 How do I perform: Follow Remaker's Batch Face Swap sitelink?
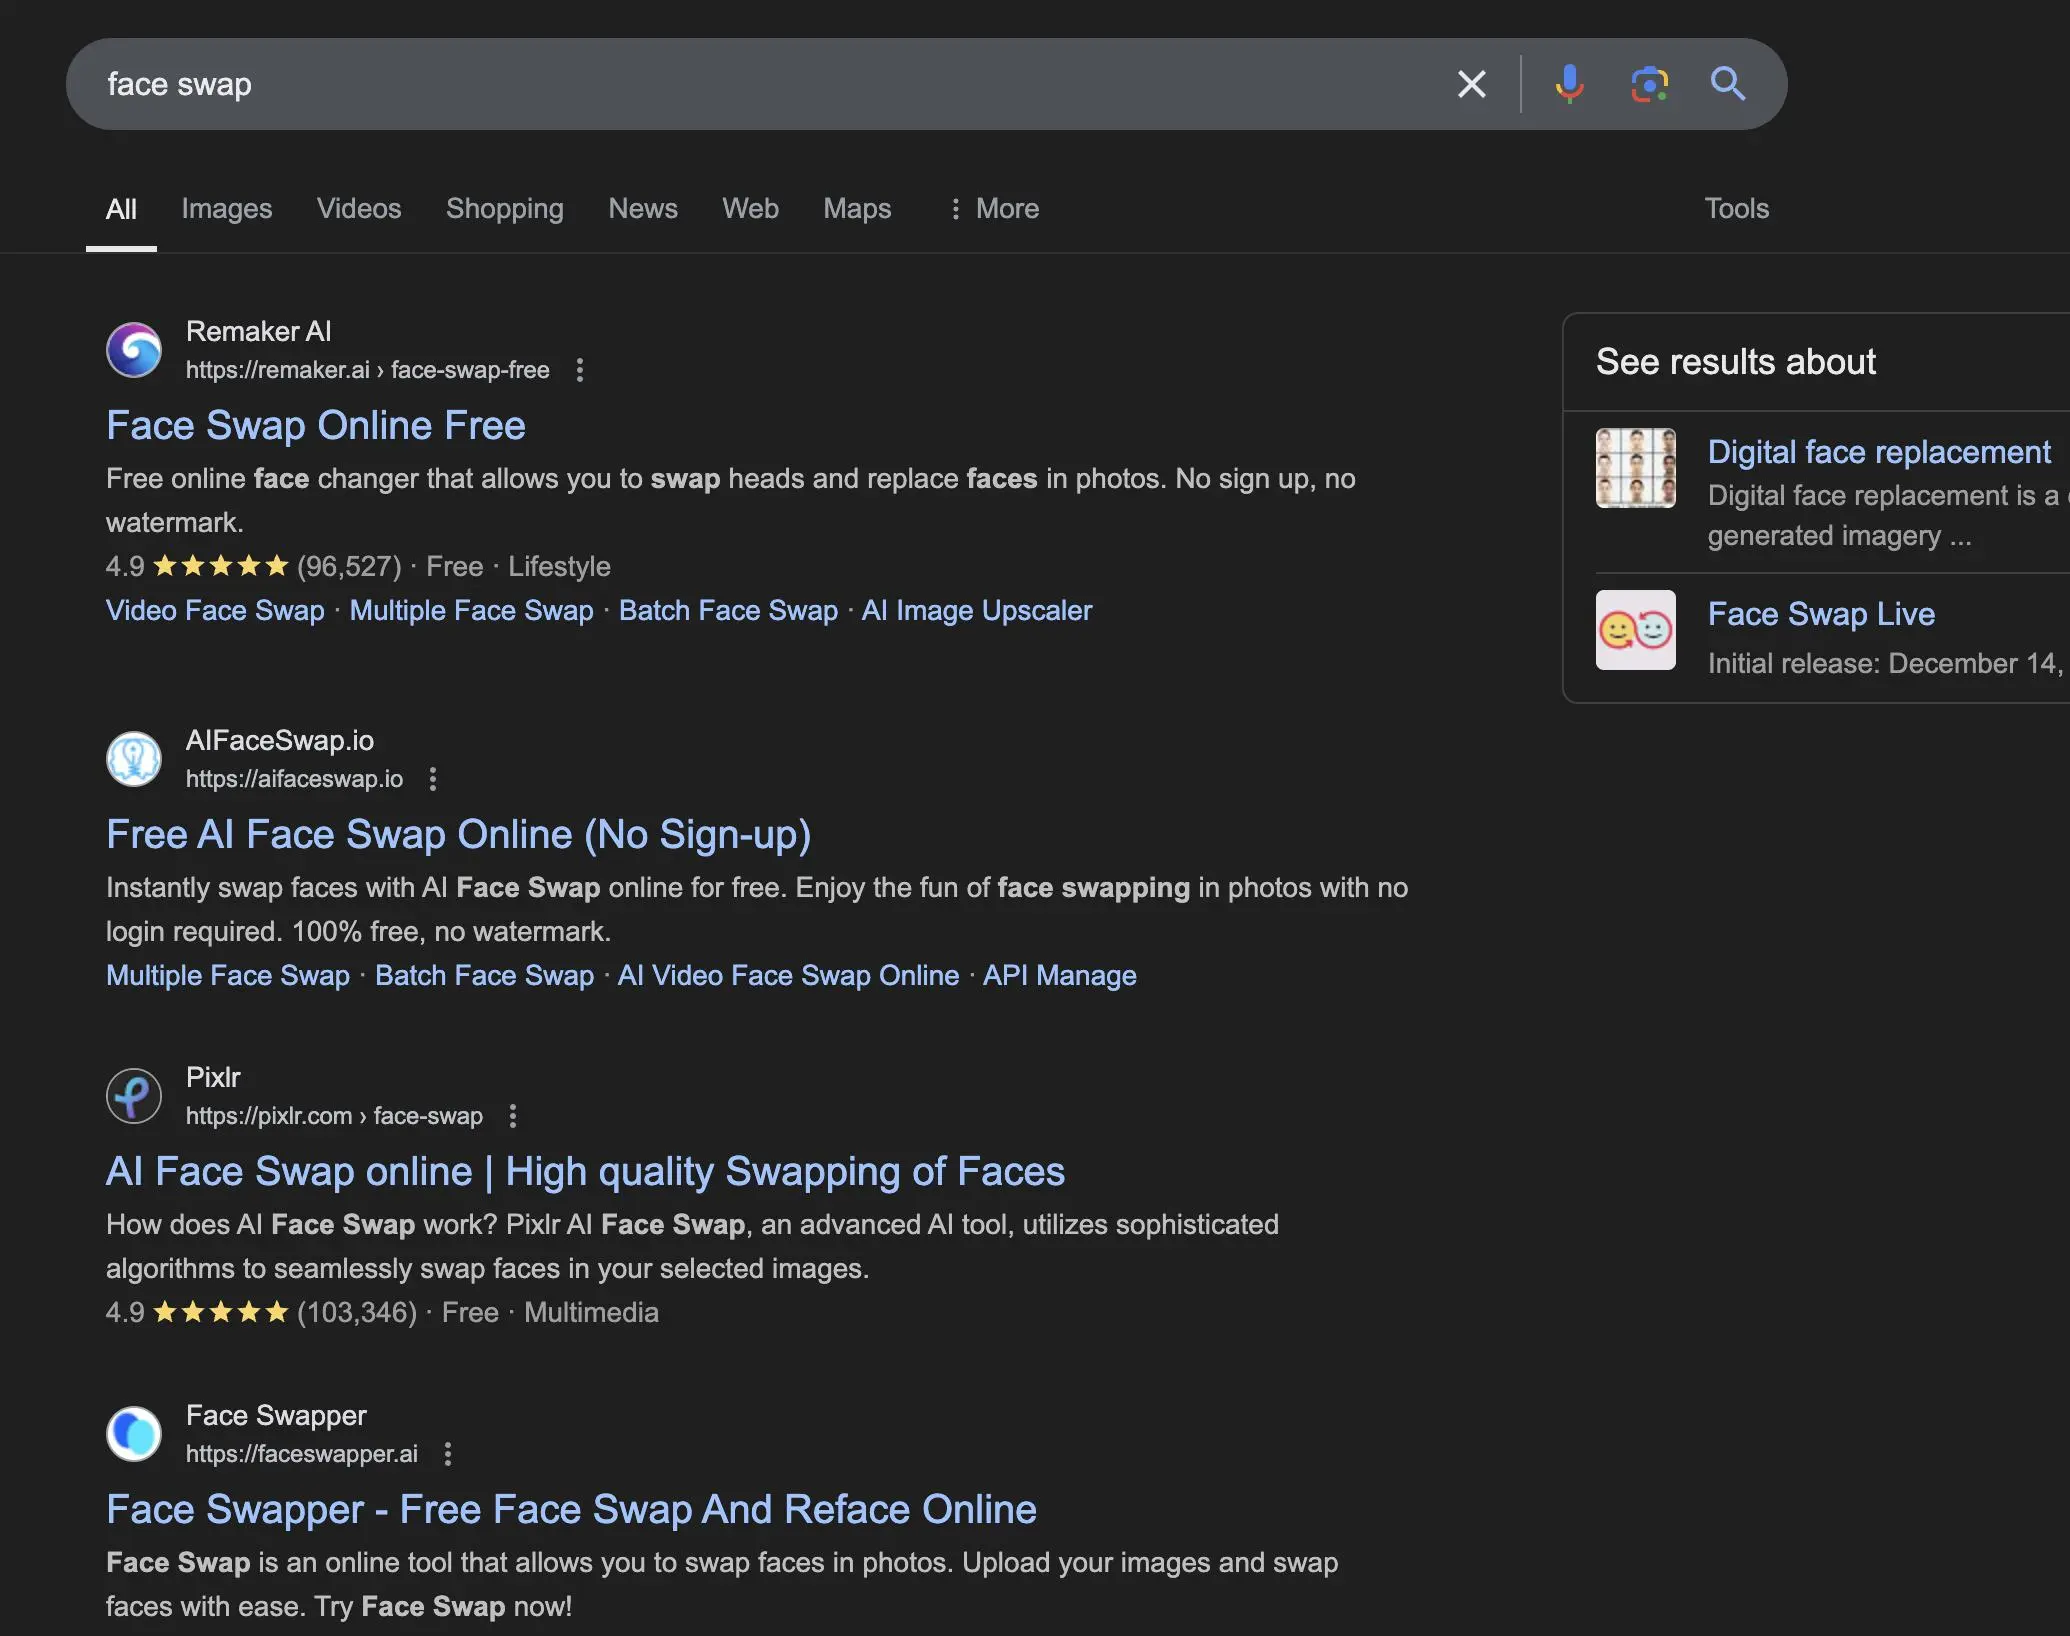(x=729, y=611)
